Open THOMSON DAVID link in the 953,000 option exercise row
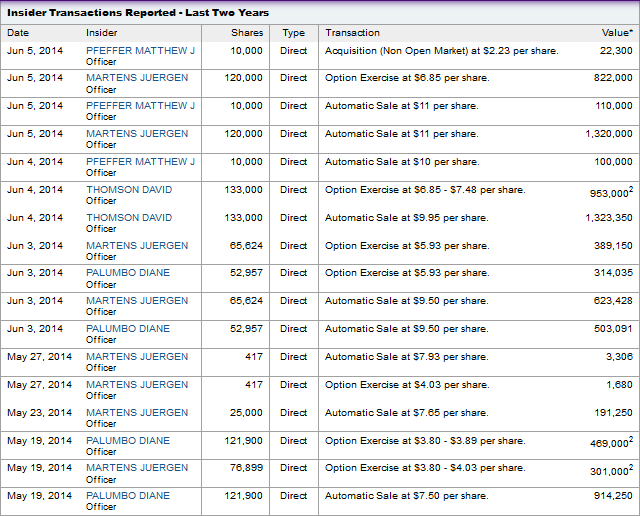The width and height of the screenshot is (640, 516). 129,190
